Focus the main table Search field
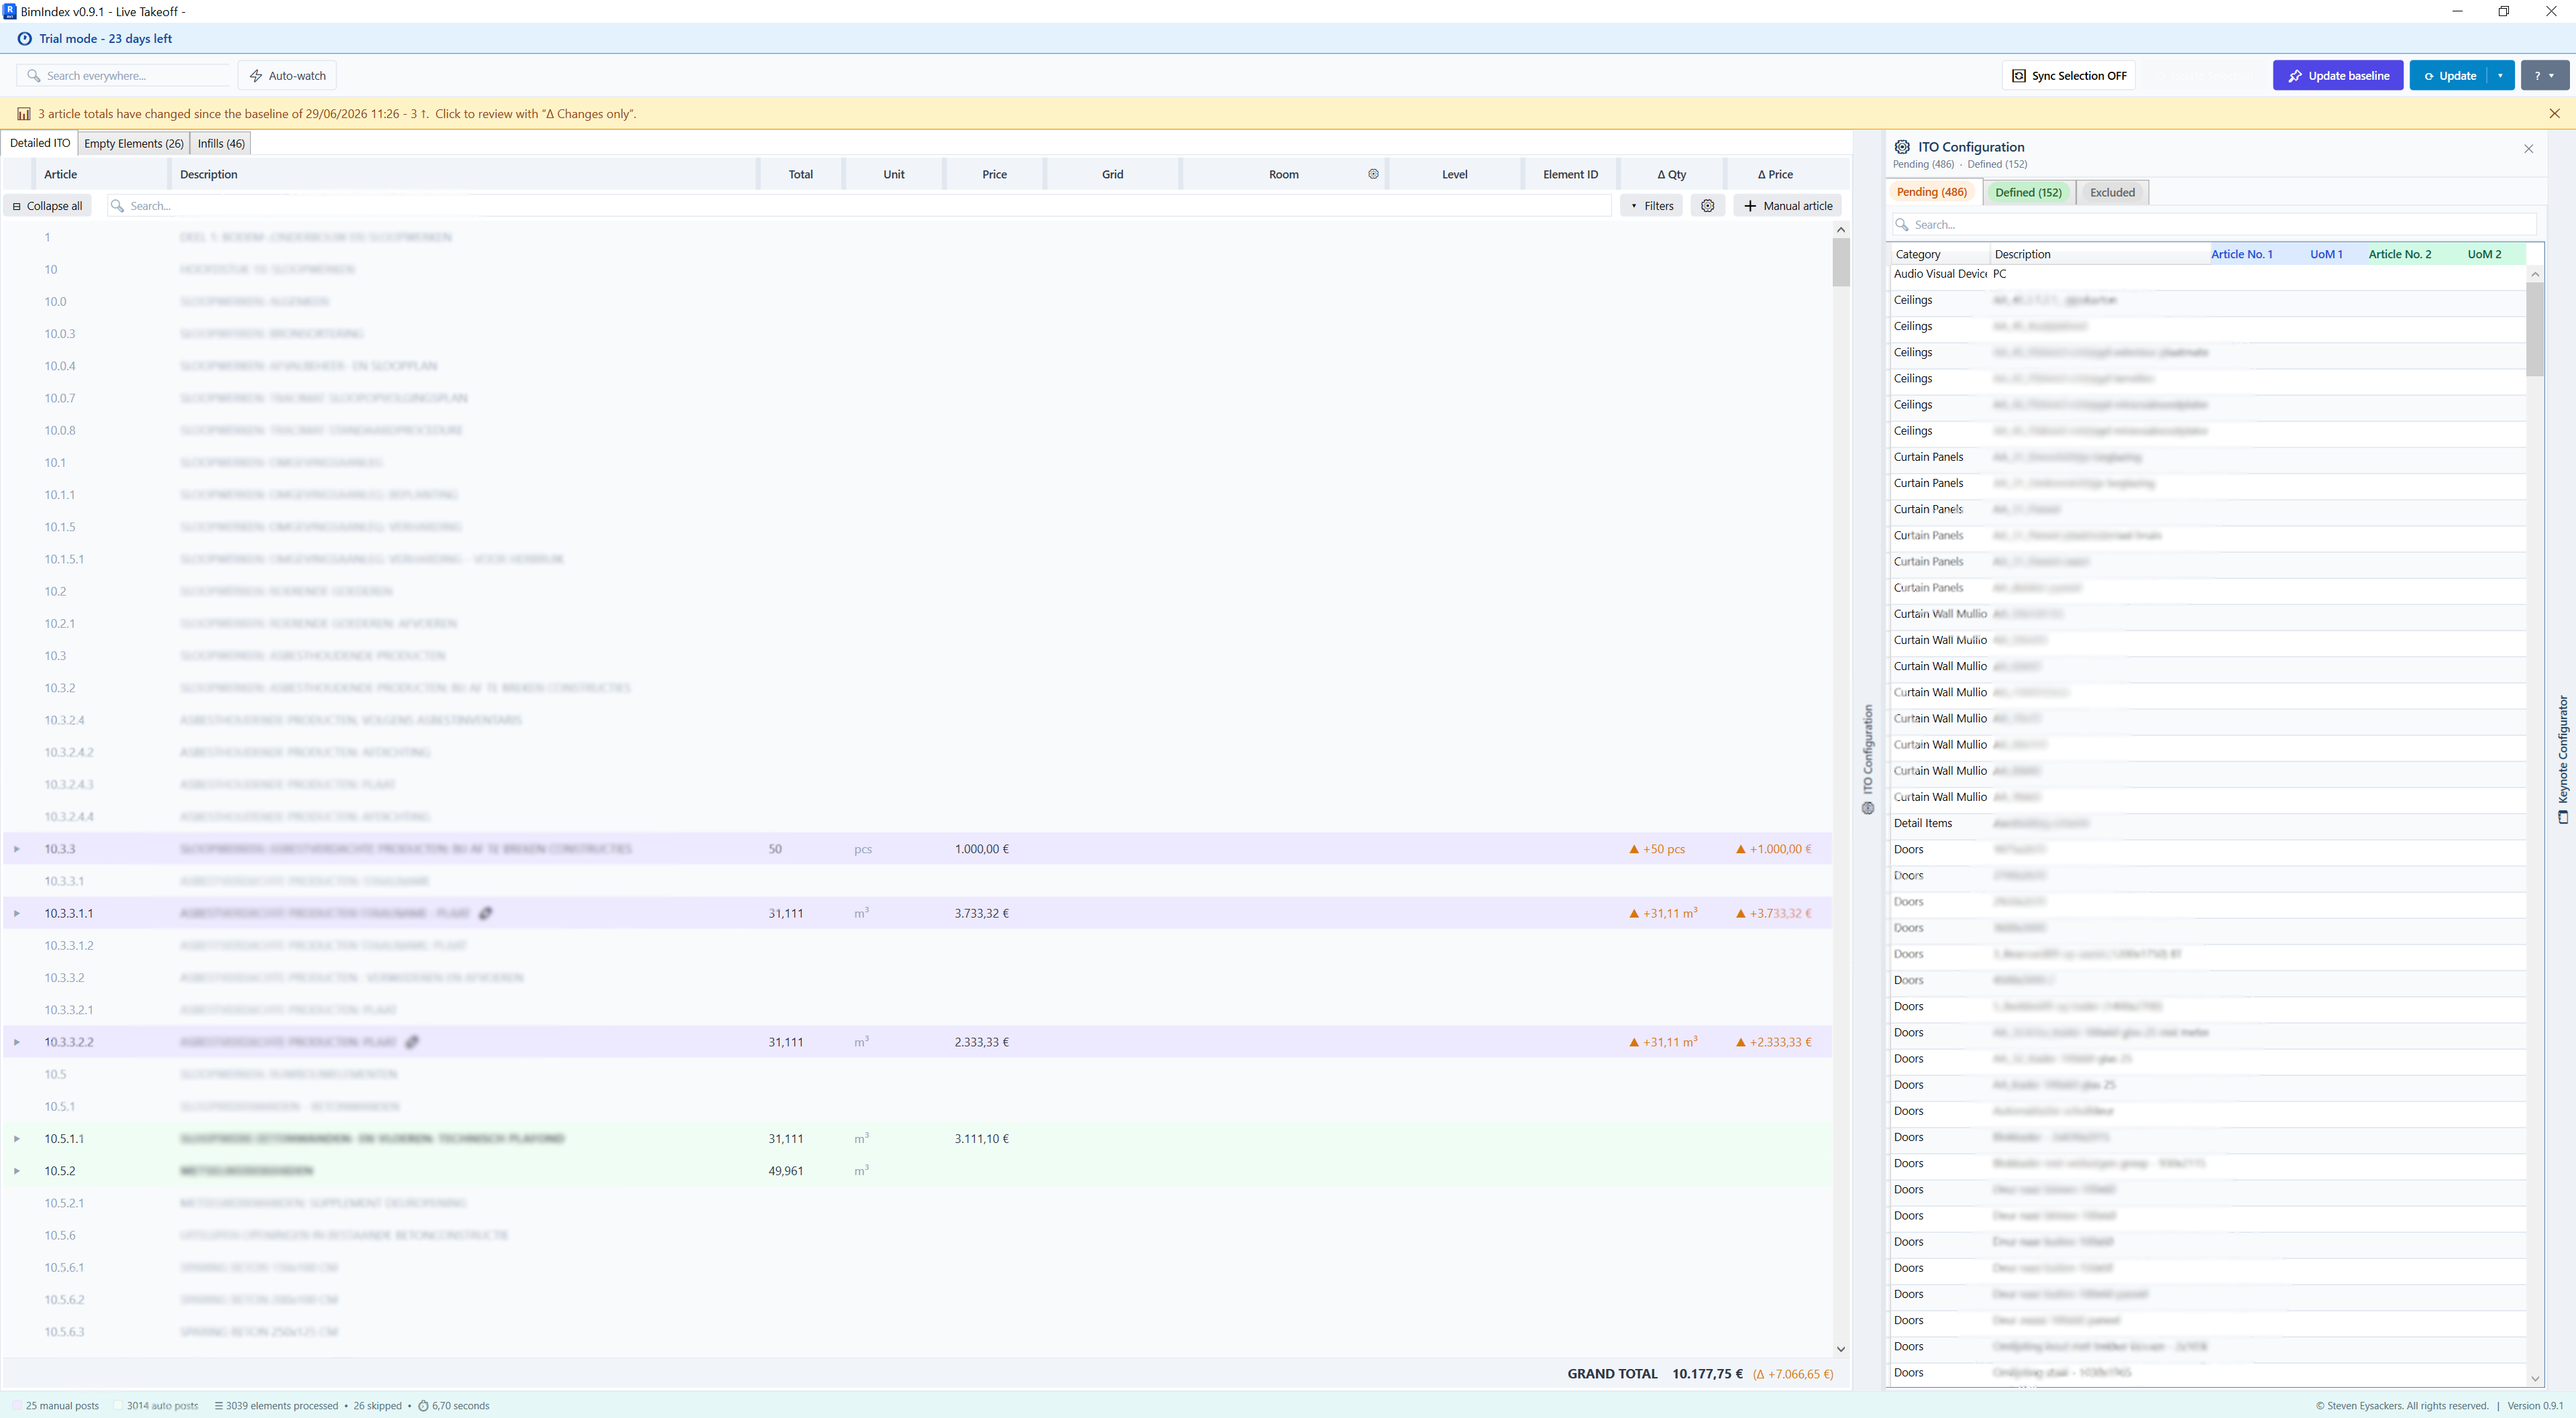2576x1418 pixels. coord(860,206)
